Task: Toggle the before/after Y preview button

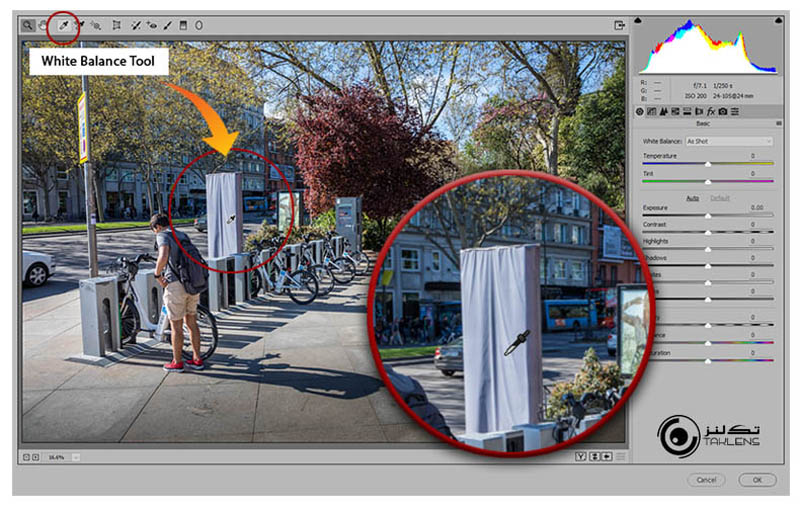Action: pyautogui.click(x=579, y=457)
